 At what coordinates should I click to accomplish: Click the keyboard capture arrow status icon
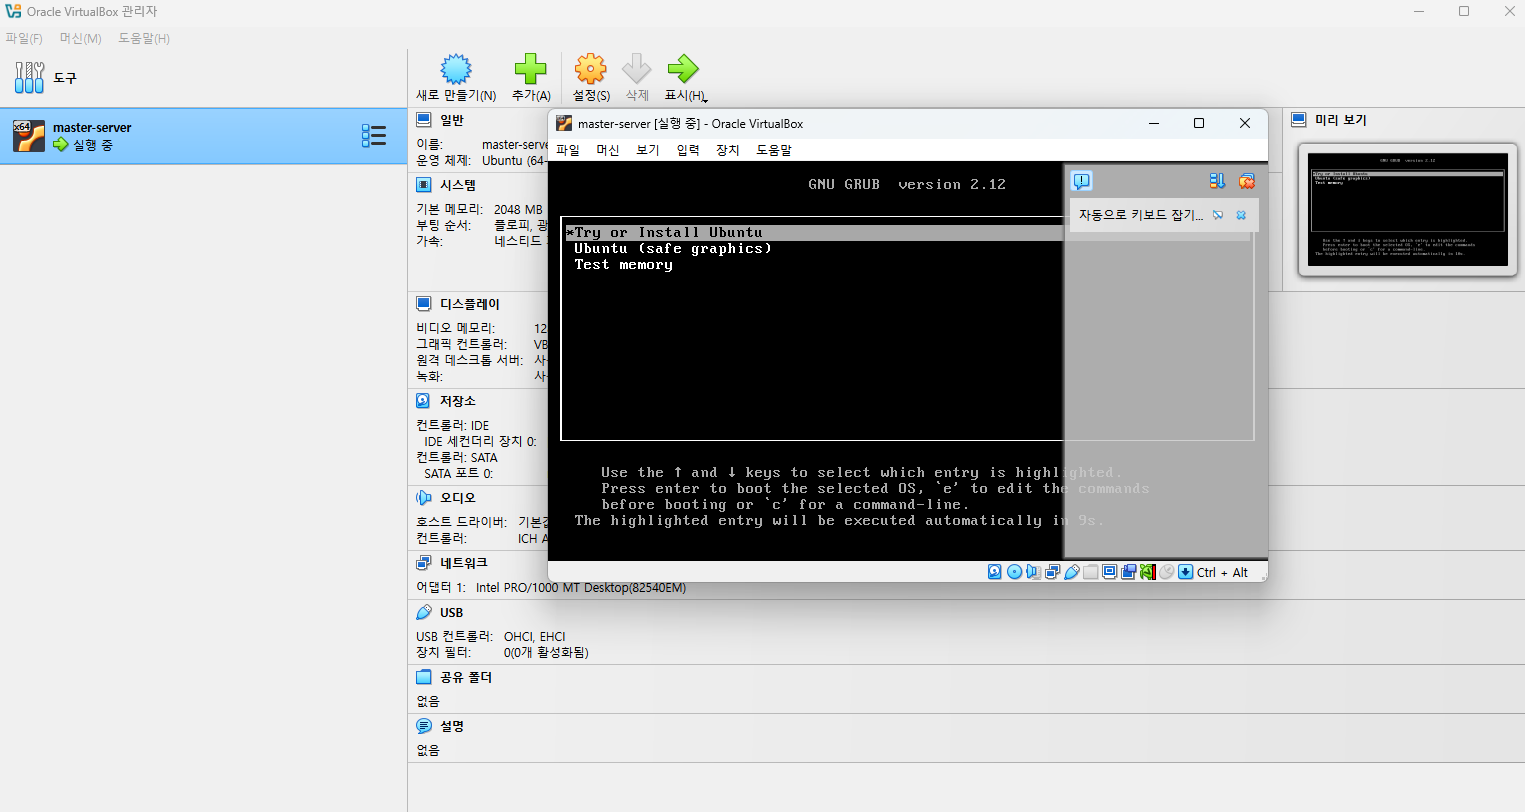1186,572
